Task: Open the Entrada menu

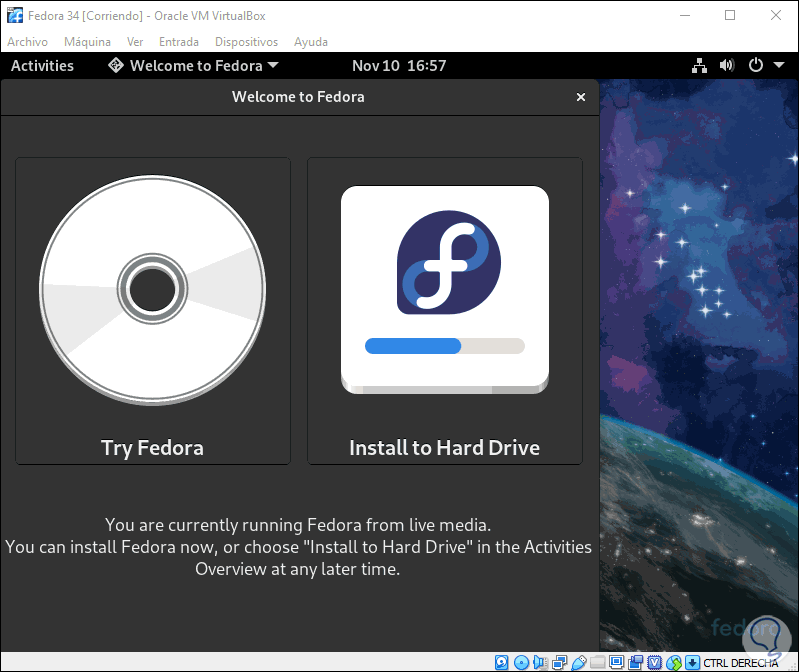Action: pos(179,42)
